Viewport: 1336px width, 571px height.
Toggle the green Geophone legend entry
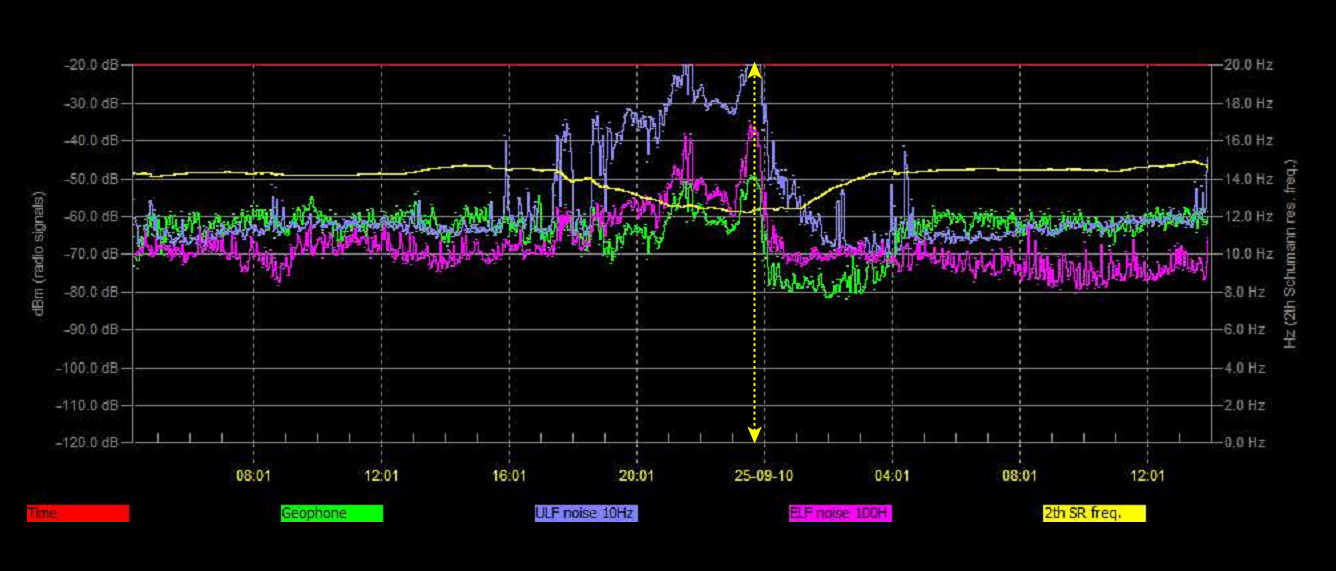point(332,513)
